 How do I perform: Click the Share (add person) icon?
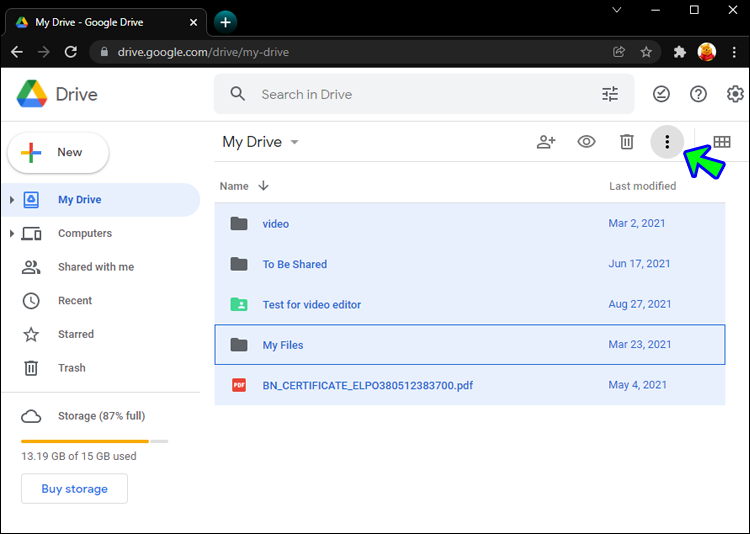(546, 142)
